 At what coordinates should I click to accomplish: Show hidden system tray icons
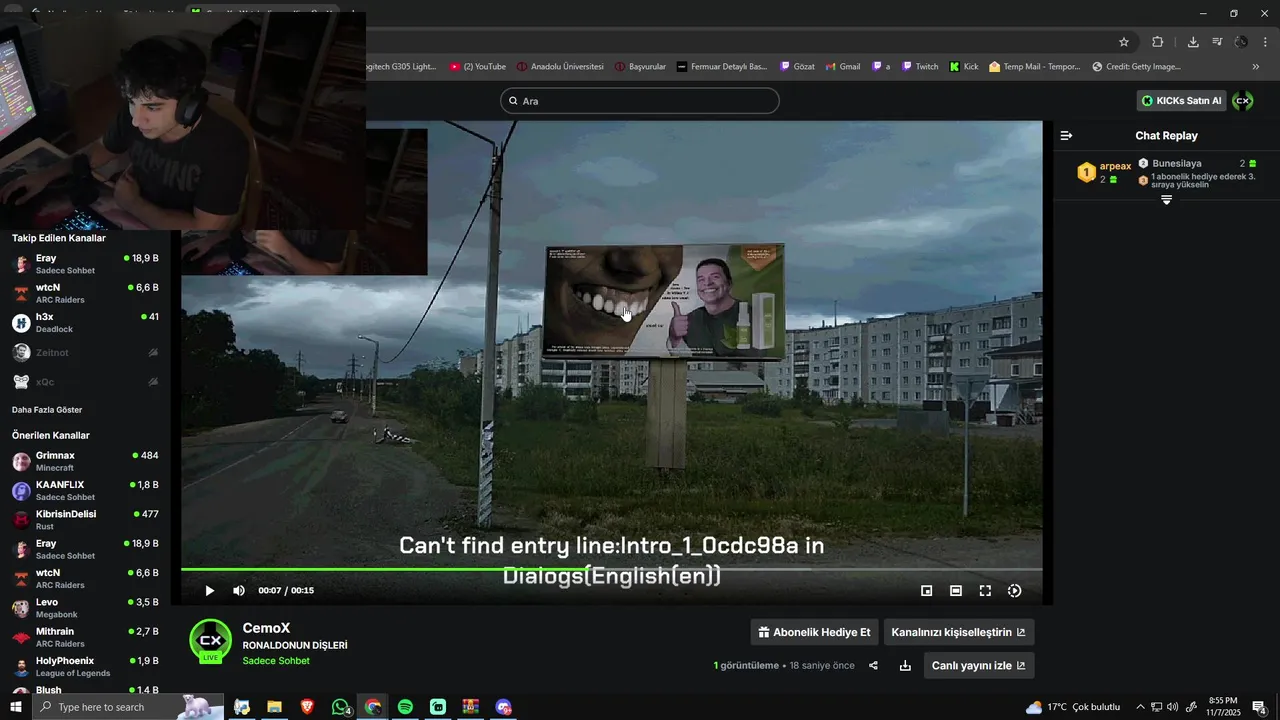[x=1140, y=707]
